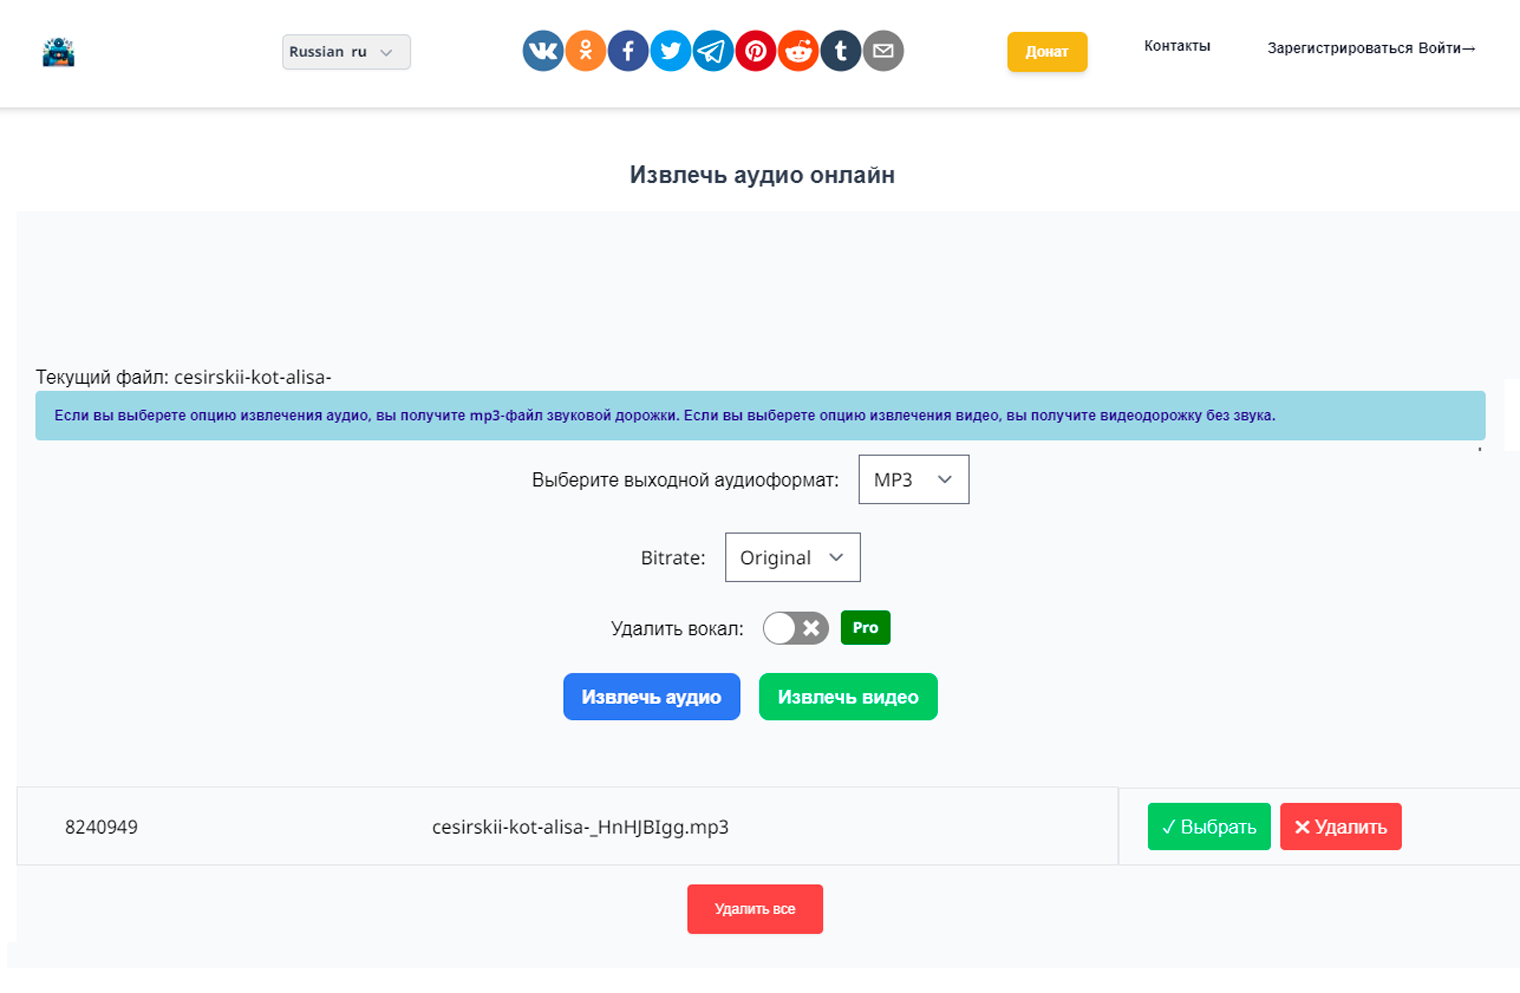Click Удалить for cesirskii-kot-alisa file
The width and height of the screenshot is (1520, 993).
[1341, 827]
